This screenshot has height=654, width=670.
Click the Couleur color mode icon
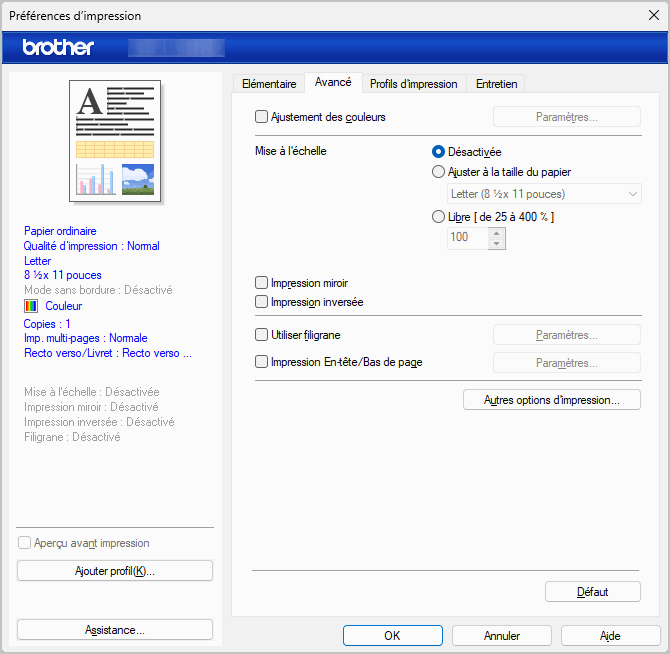click(x=31, y=306)
